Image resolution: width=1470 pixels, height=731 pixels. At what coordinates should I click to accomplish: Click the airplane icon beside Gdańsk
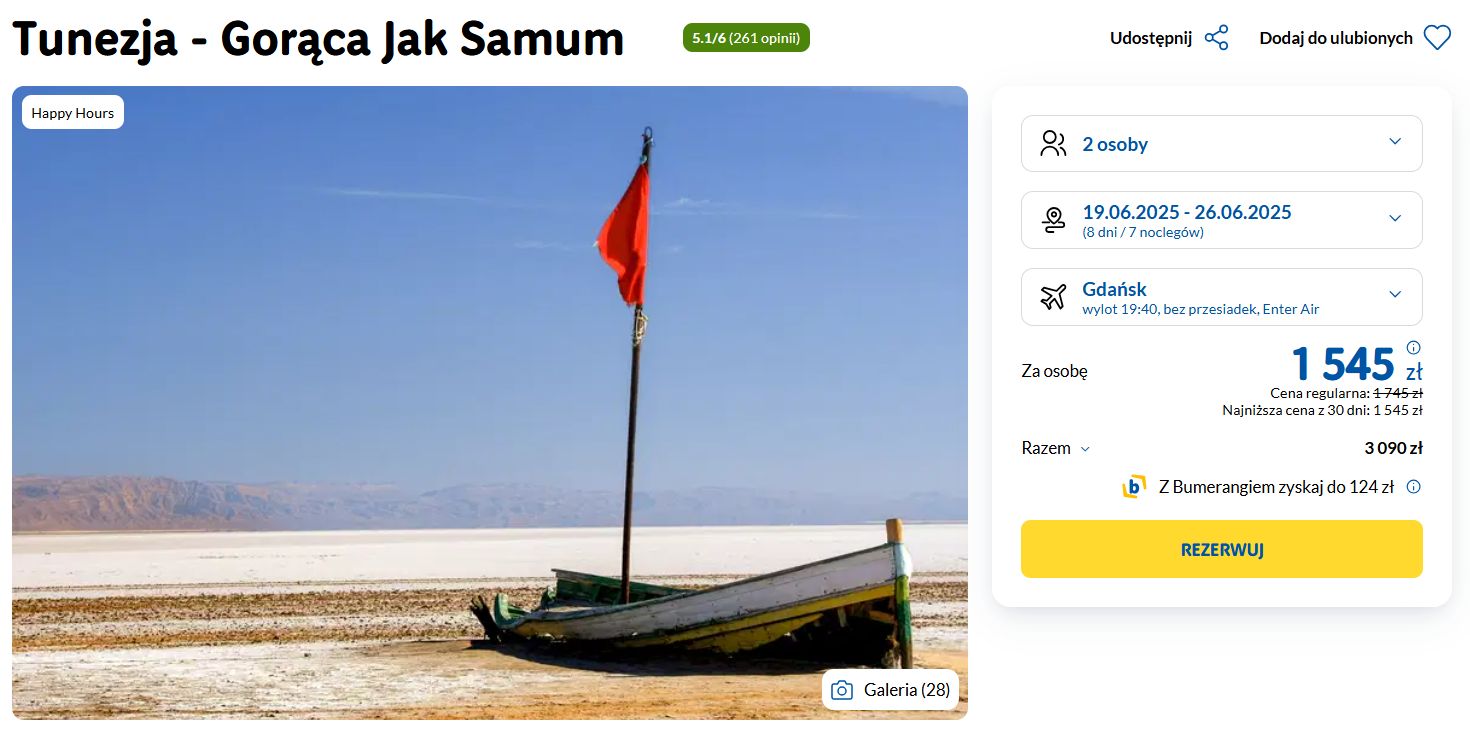(x=1053, y=296)
